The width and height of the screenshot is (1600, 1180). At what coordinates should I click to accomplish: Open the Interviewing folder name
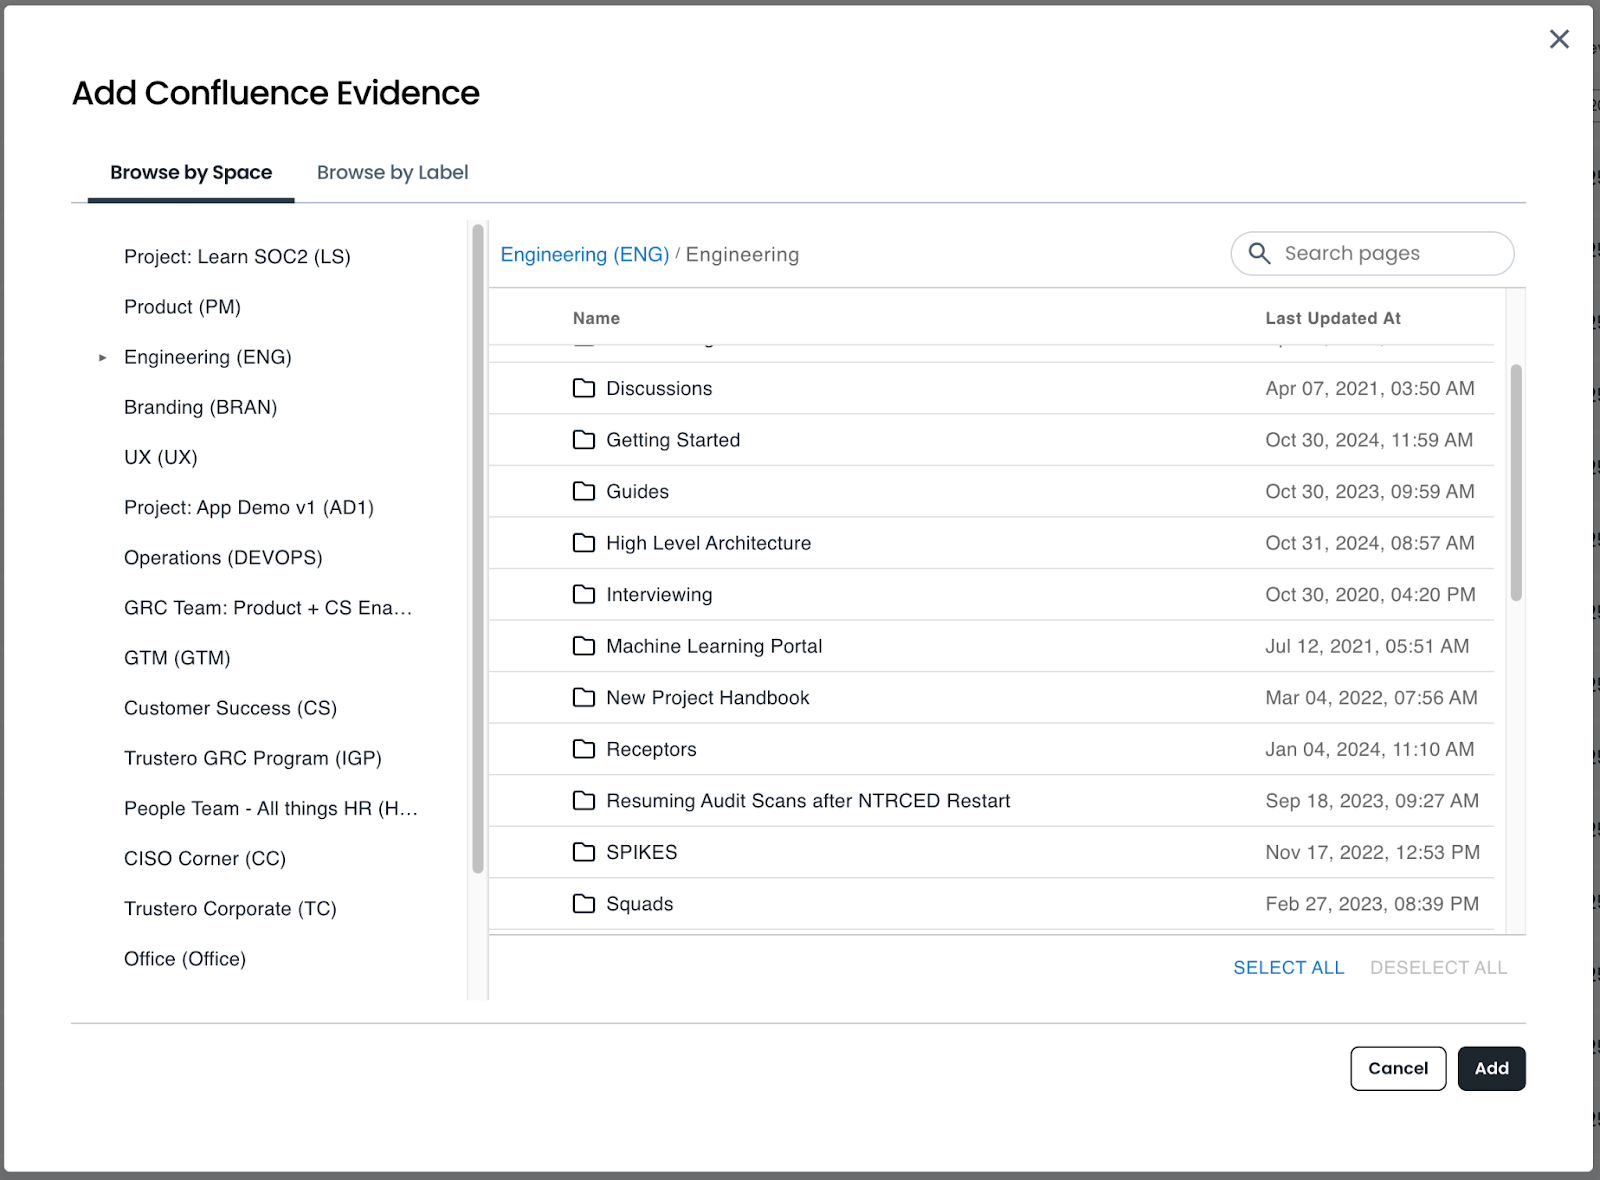pos(659,595)
